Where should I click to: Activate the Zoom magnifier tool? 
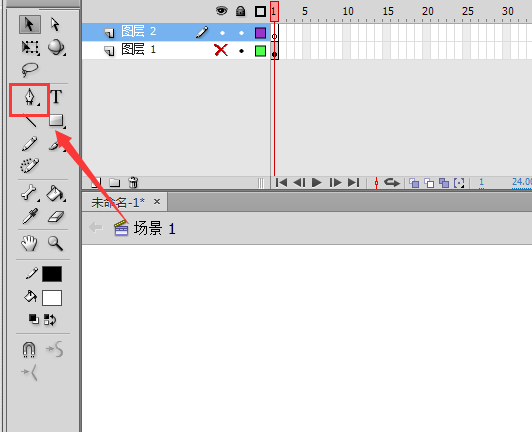coord(55,243)
